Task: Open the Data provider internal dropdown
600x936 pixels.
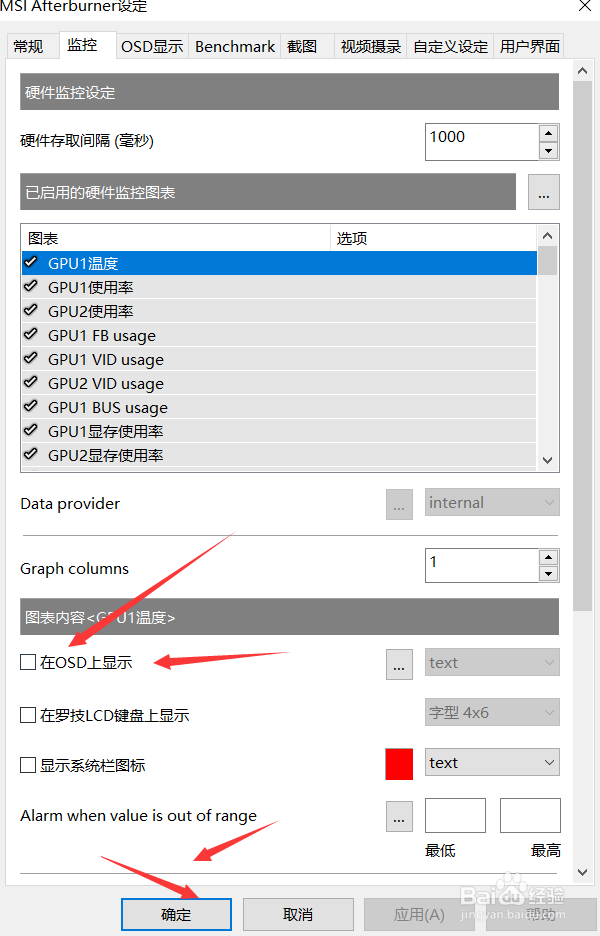Action: [x=492, y=503]
